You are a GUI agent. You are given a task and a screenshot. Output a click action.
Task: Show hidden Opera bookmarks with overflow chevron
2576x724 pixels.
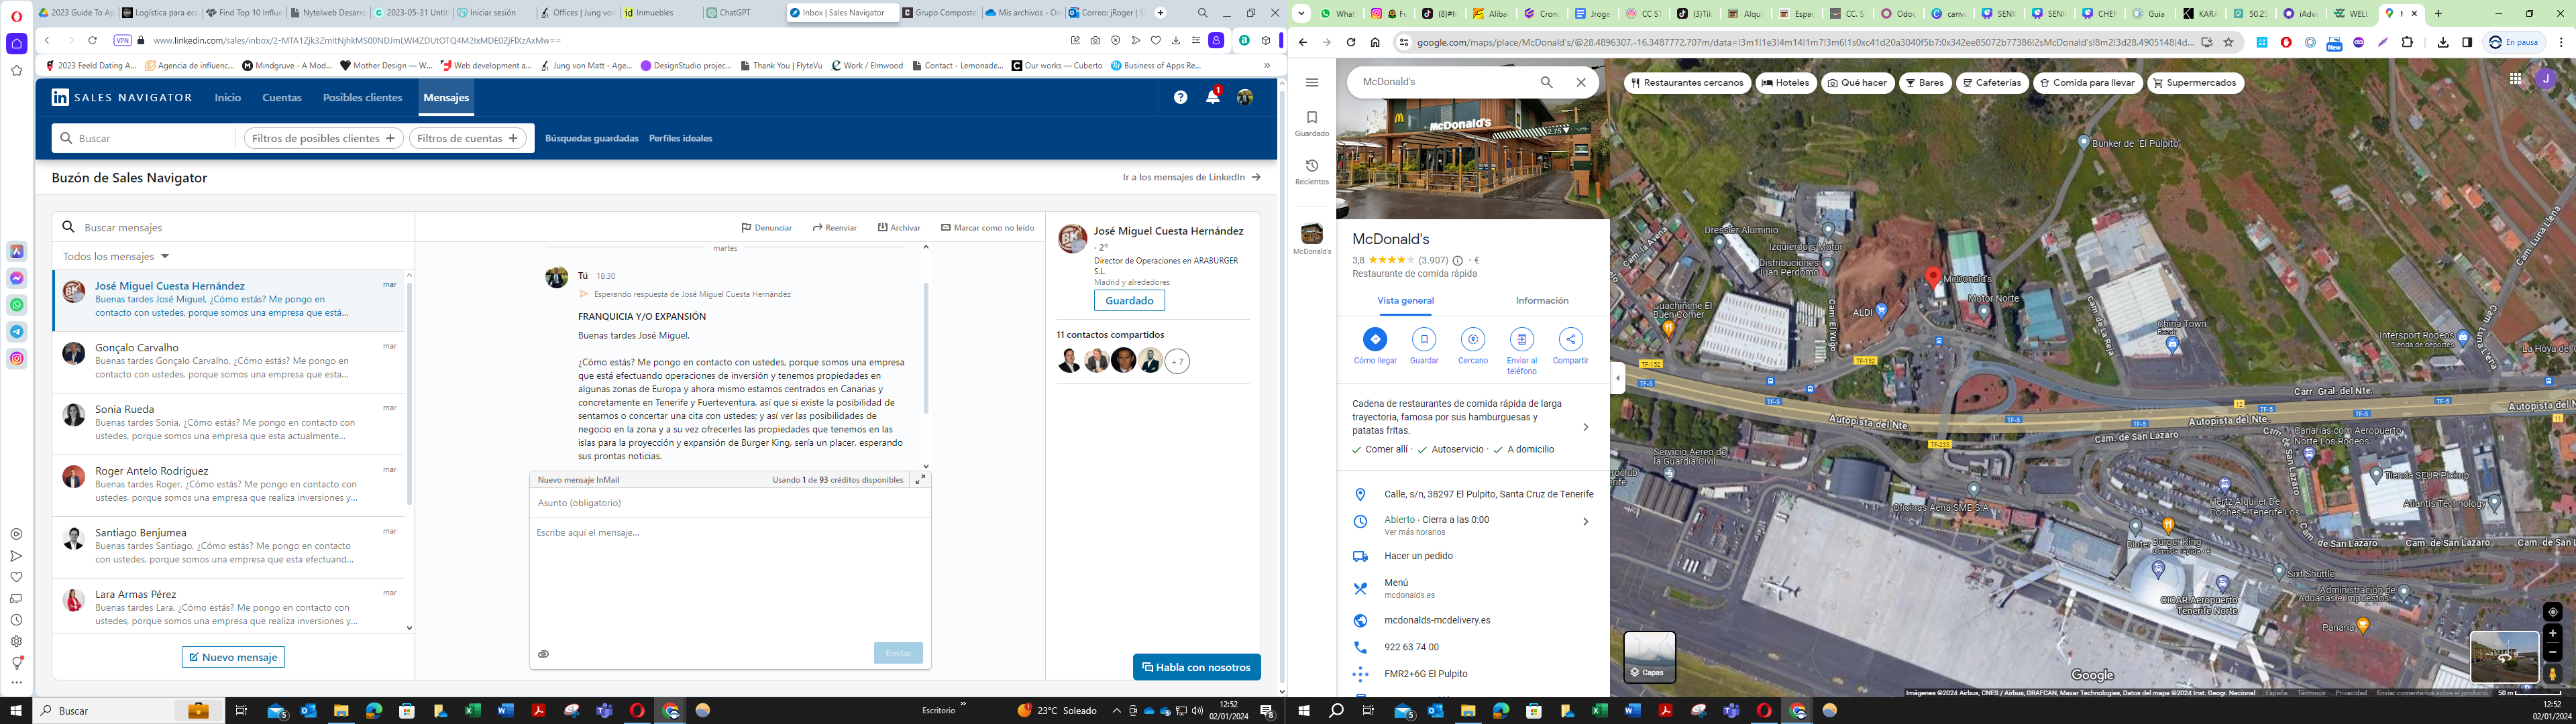[1267, 66]
